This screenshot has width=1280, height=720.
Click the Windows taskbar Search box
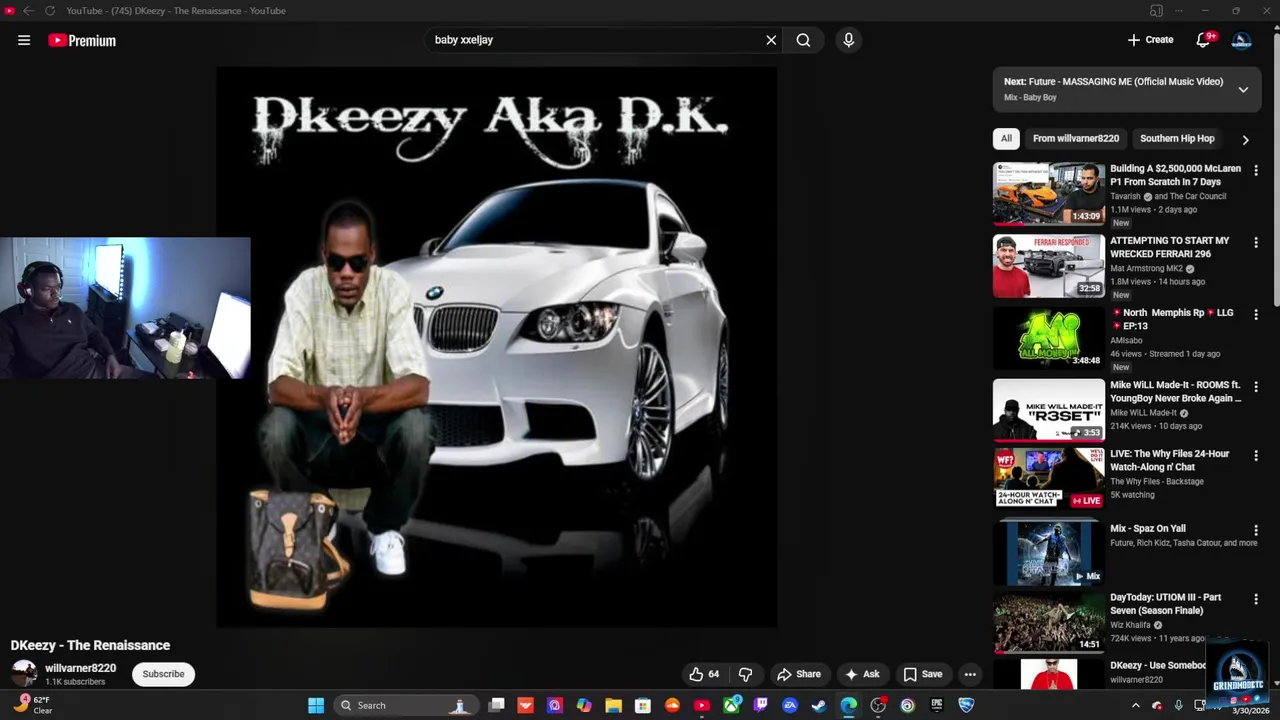[405, 705]
